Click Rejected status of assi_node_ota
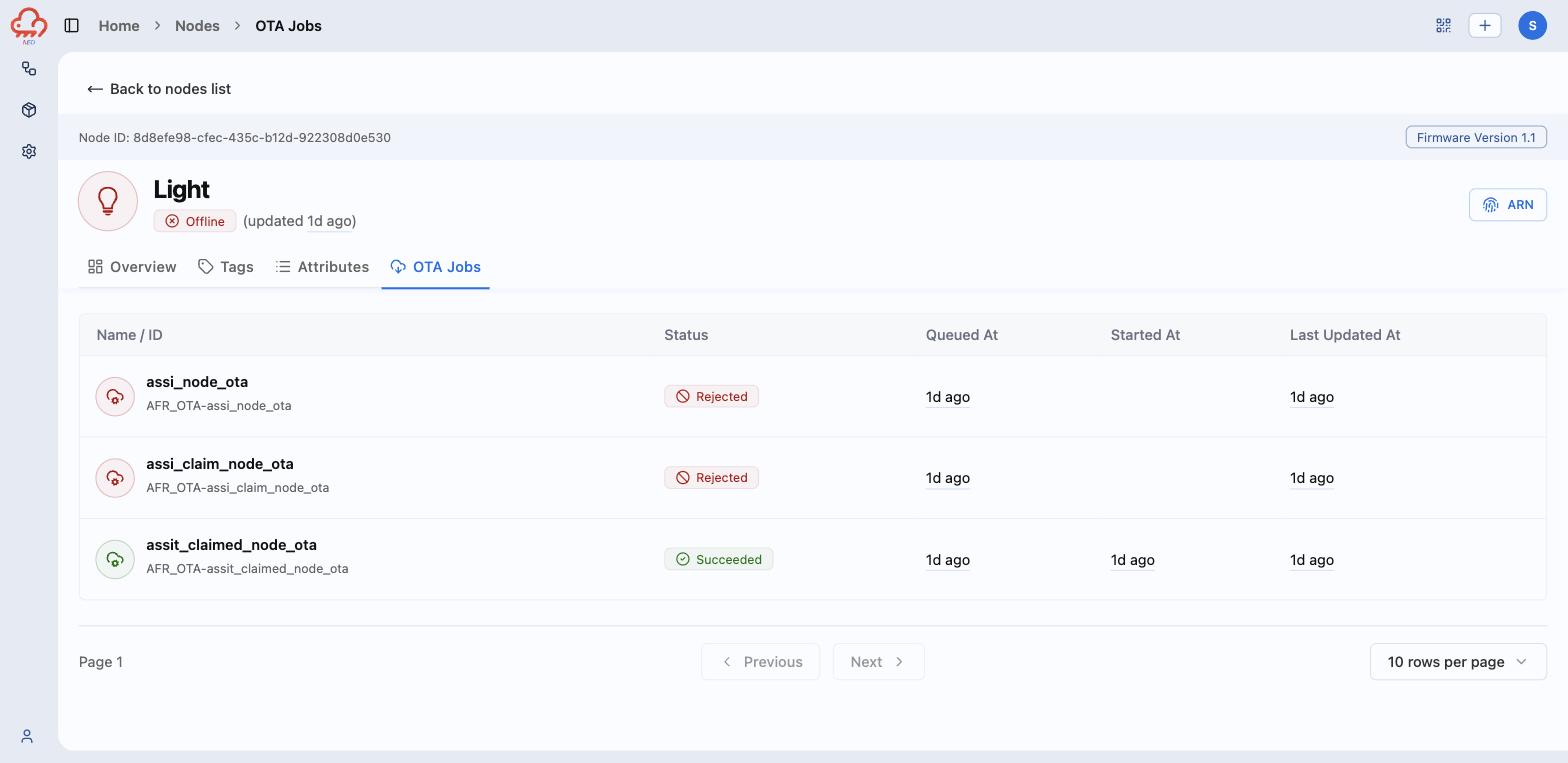The height and width of the screenshot is (763, 1568). (711, 396)
